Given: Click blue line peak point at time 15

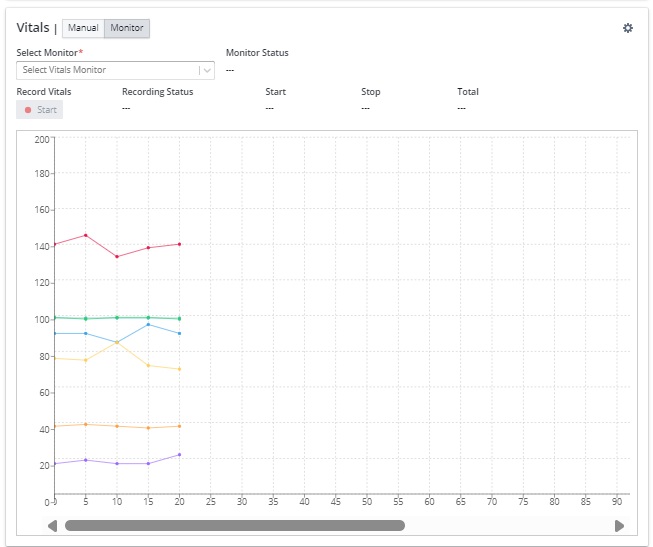Looking at the screenshot, I should point(148,324).
